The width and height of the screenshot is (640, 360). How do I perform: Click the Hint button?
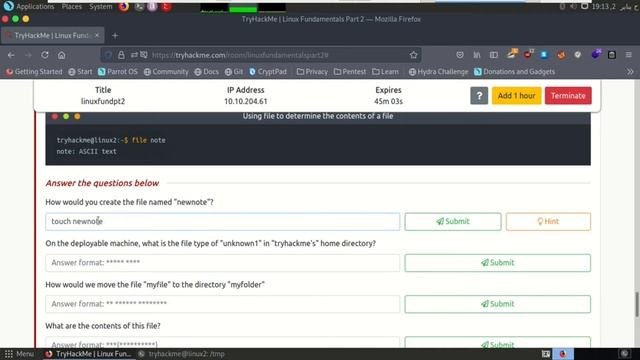(548, 222)
